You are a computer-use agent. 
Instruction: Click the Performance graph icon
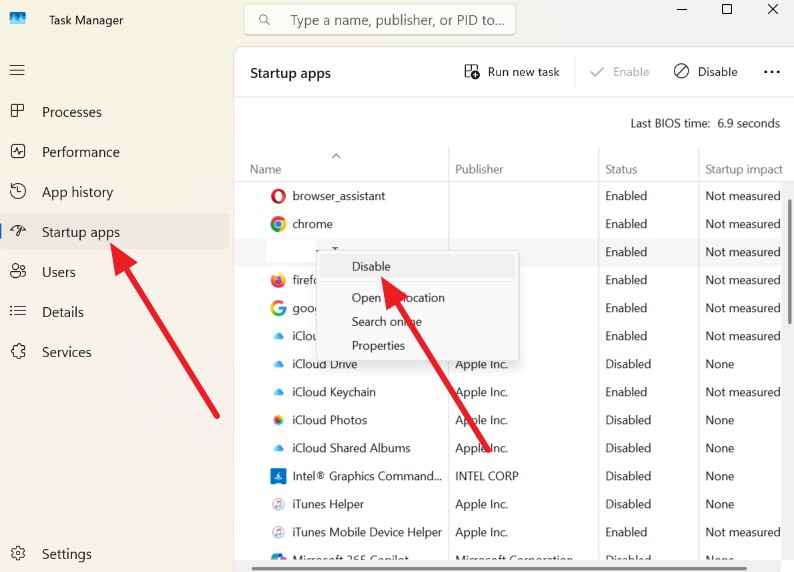(x=18, y=151)
